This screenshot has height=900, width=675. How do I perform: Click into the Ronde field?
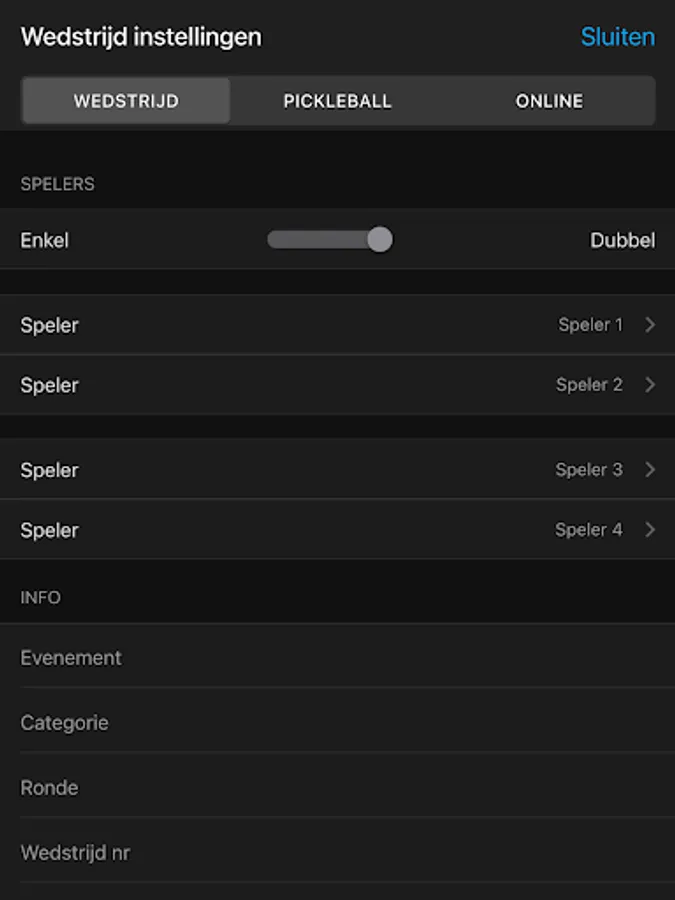pyautogui.click(x=337, y=788)
